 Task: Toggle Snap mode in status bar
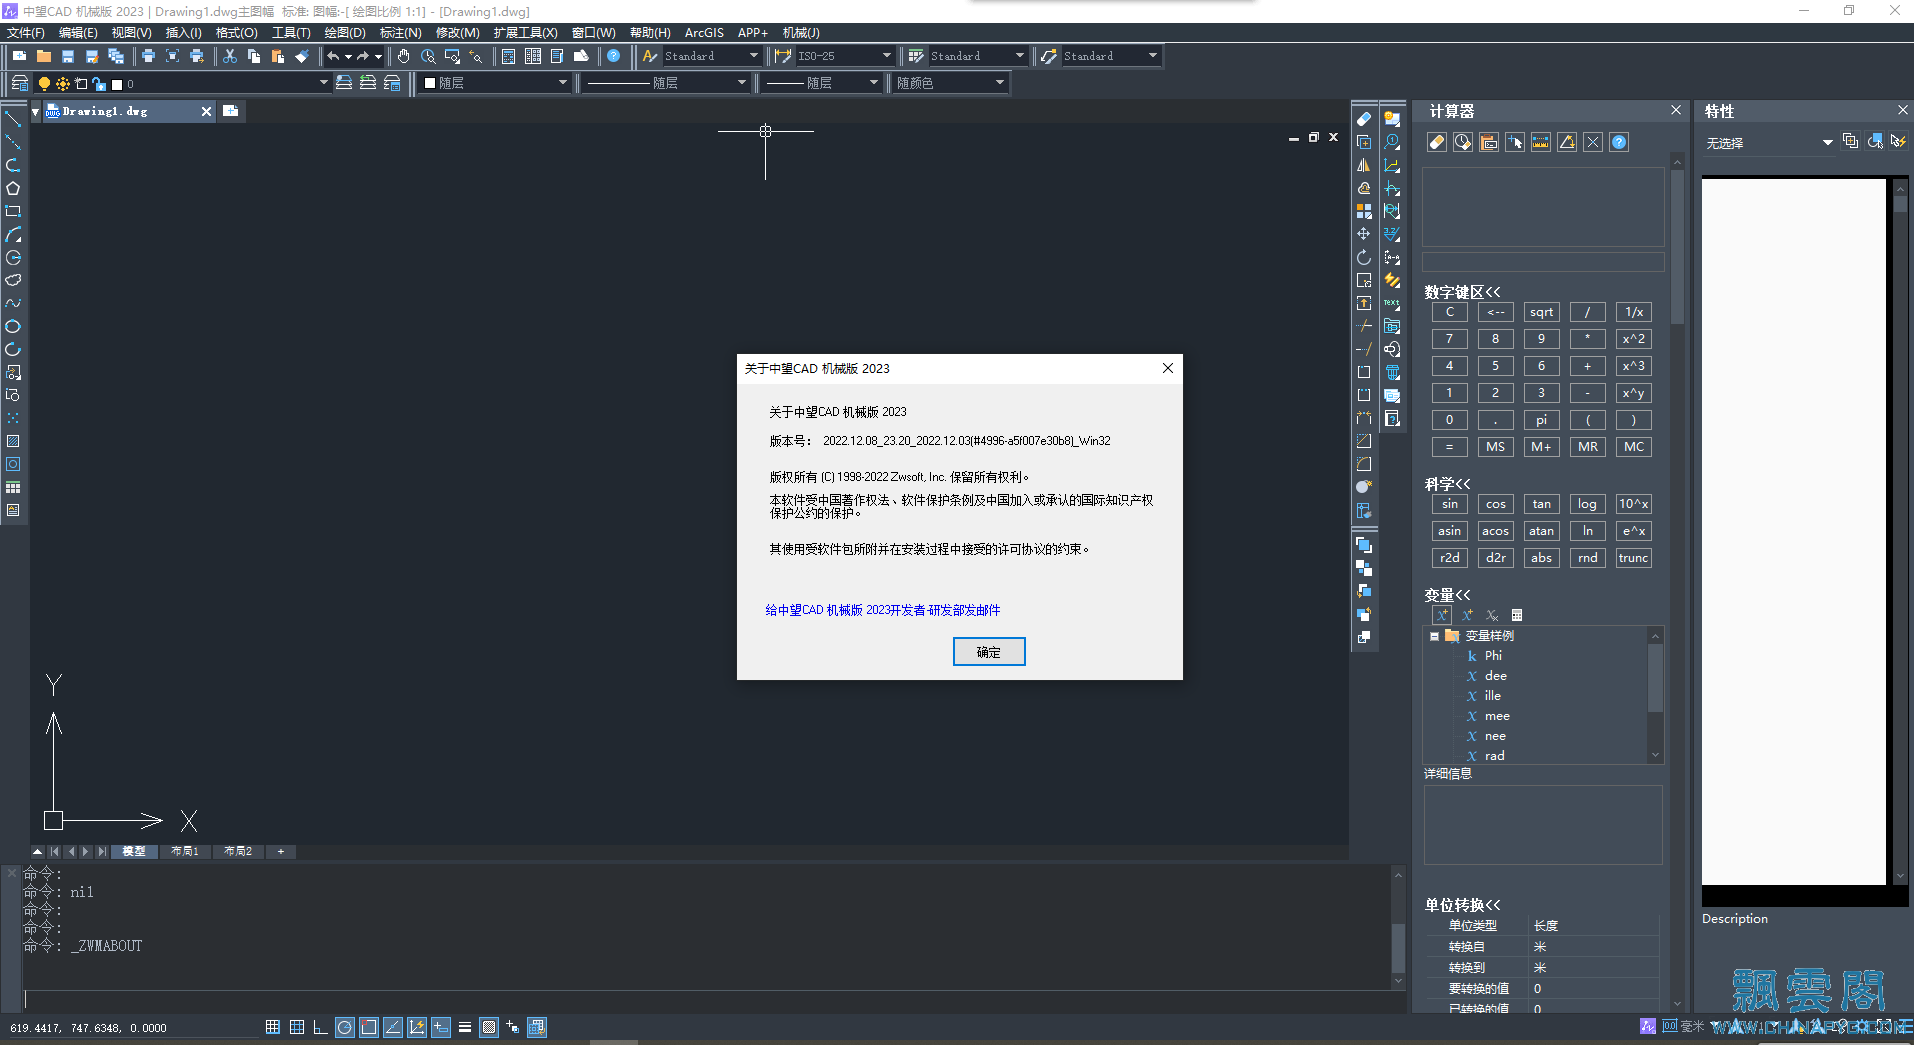pos(273,1027)
